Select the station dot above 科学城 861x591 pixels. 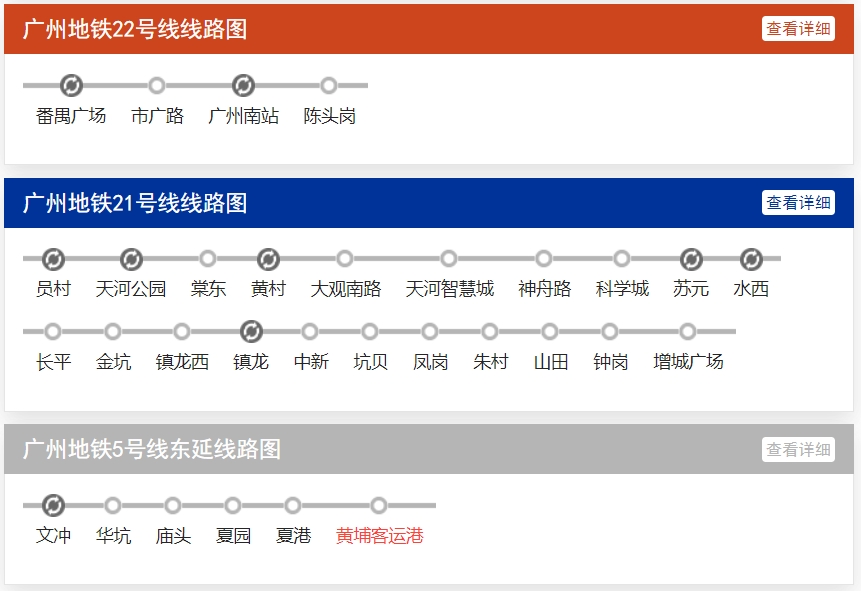[x=622, y=260]
